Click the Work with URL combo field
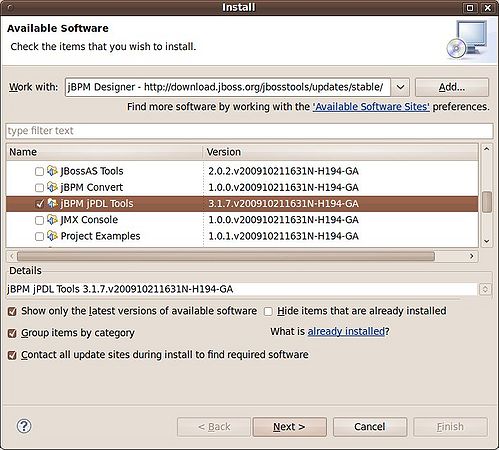499x450 pixels. pos(227,87)
